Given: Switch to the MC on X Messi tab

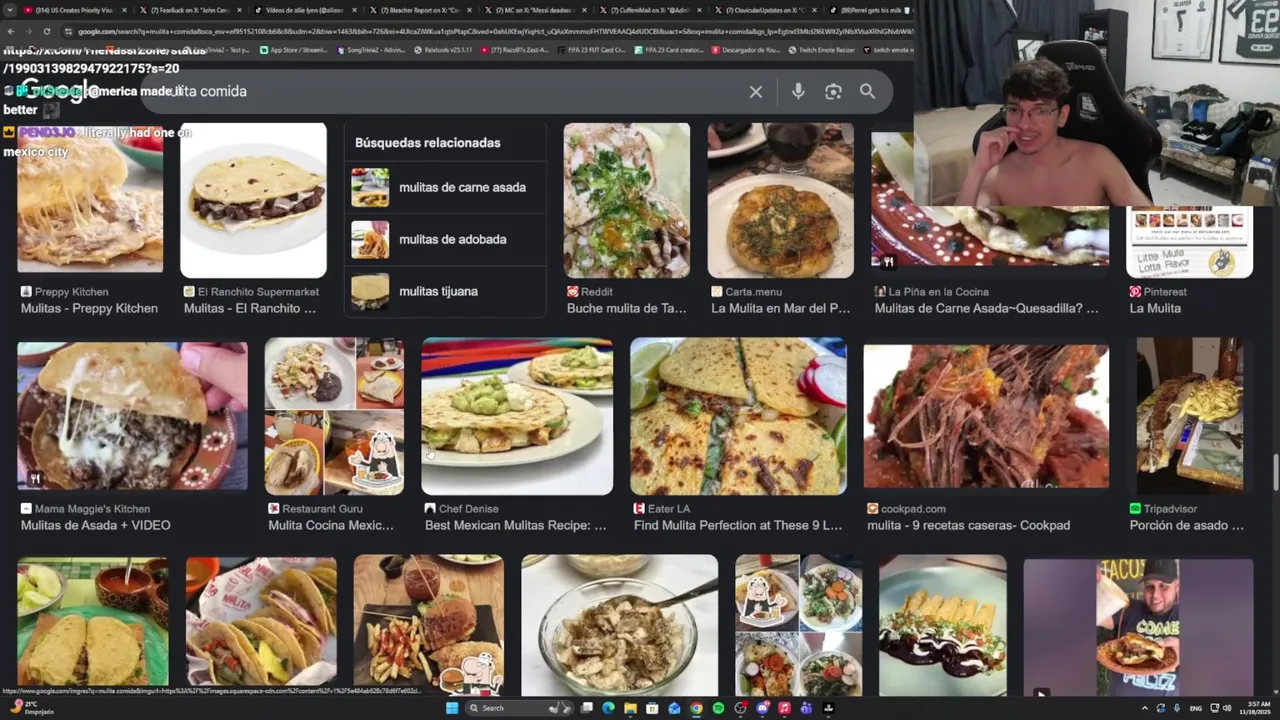Looking at the screenshot, I should (x=534, y=10).
